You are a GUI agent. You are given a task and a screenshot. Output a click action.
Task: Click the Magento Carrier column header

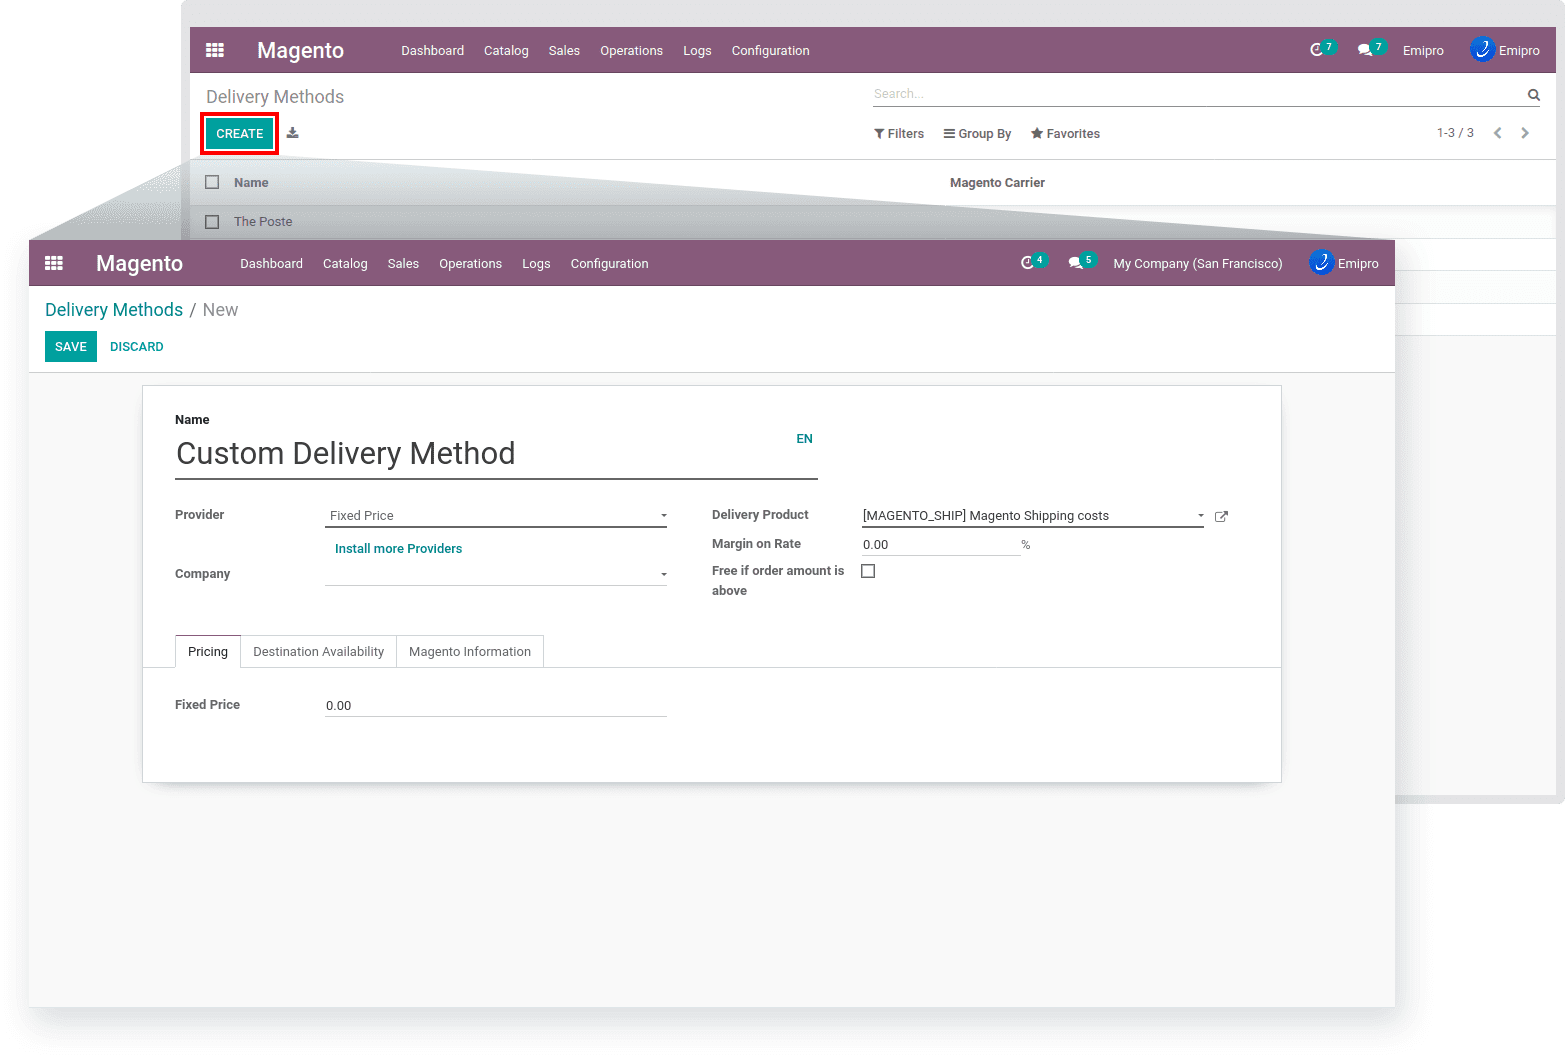pos(997,183)
